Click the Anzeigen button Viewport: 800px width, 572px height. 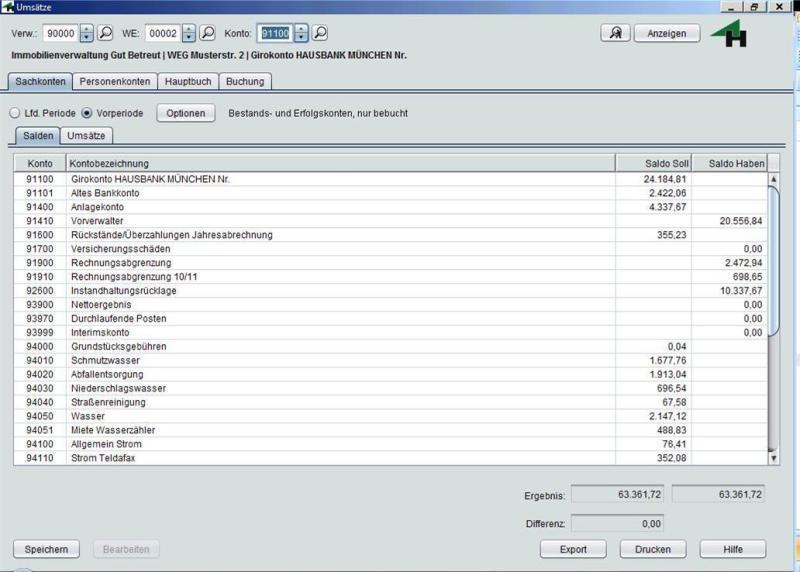tap(666, 33)
